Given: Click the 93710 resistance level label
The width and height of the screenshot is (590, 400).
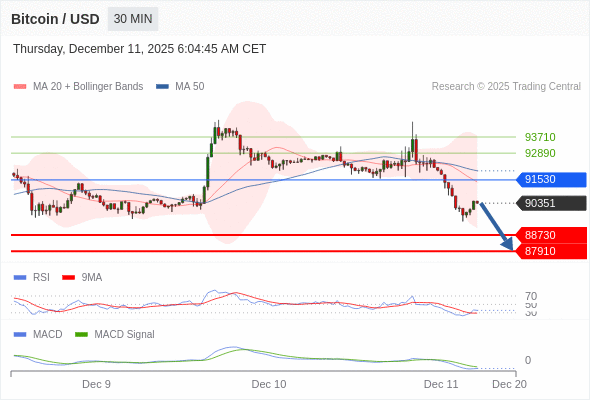Looking at the screenshot, I should point(540,137).
